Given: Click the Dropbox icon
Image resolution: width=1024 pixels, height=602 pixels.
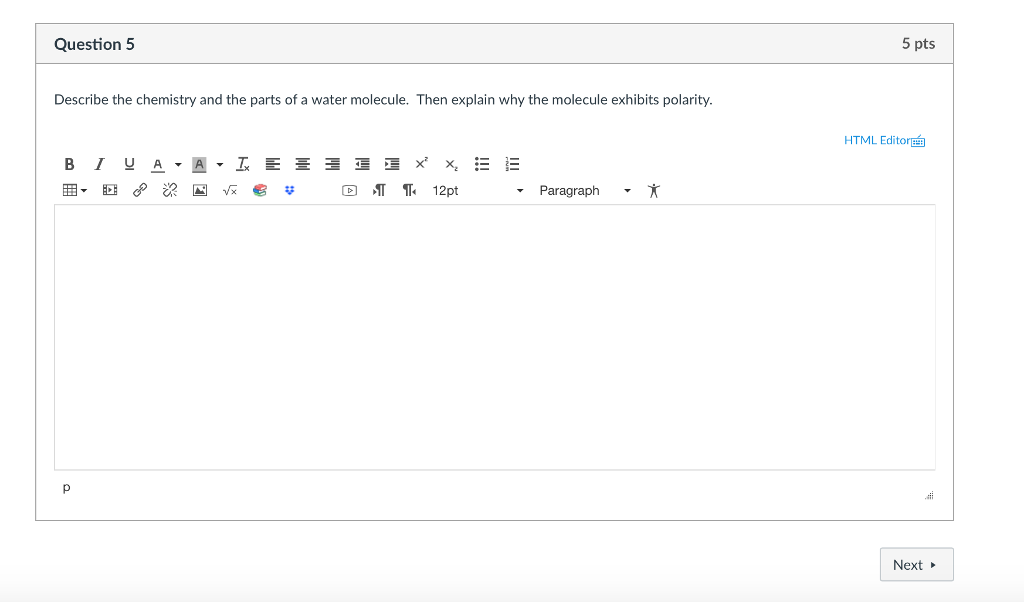Looking at the screenshot, I should coord(290,190).
